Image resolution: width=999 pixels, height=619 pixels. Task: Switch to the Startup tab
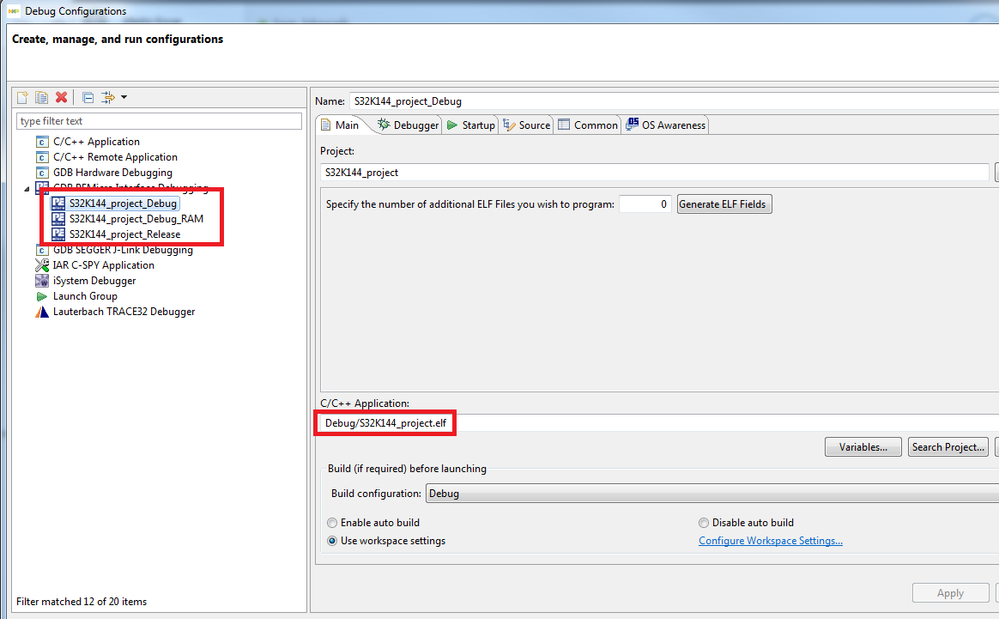[x=471, y=125]
